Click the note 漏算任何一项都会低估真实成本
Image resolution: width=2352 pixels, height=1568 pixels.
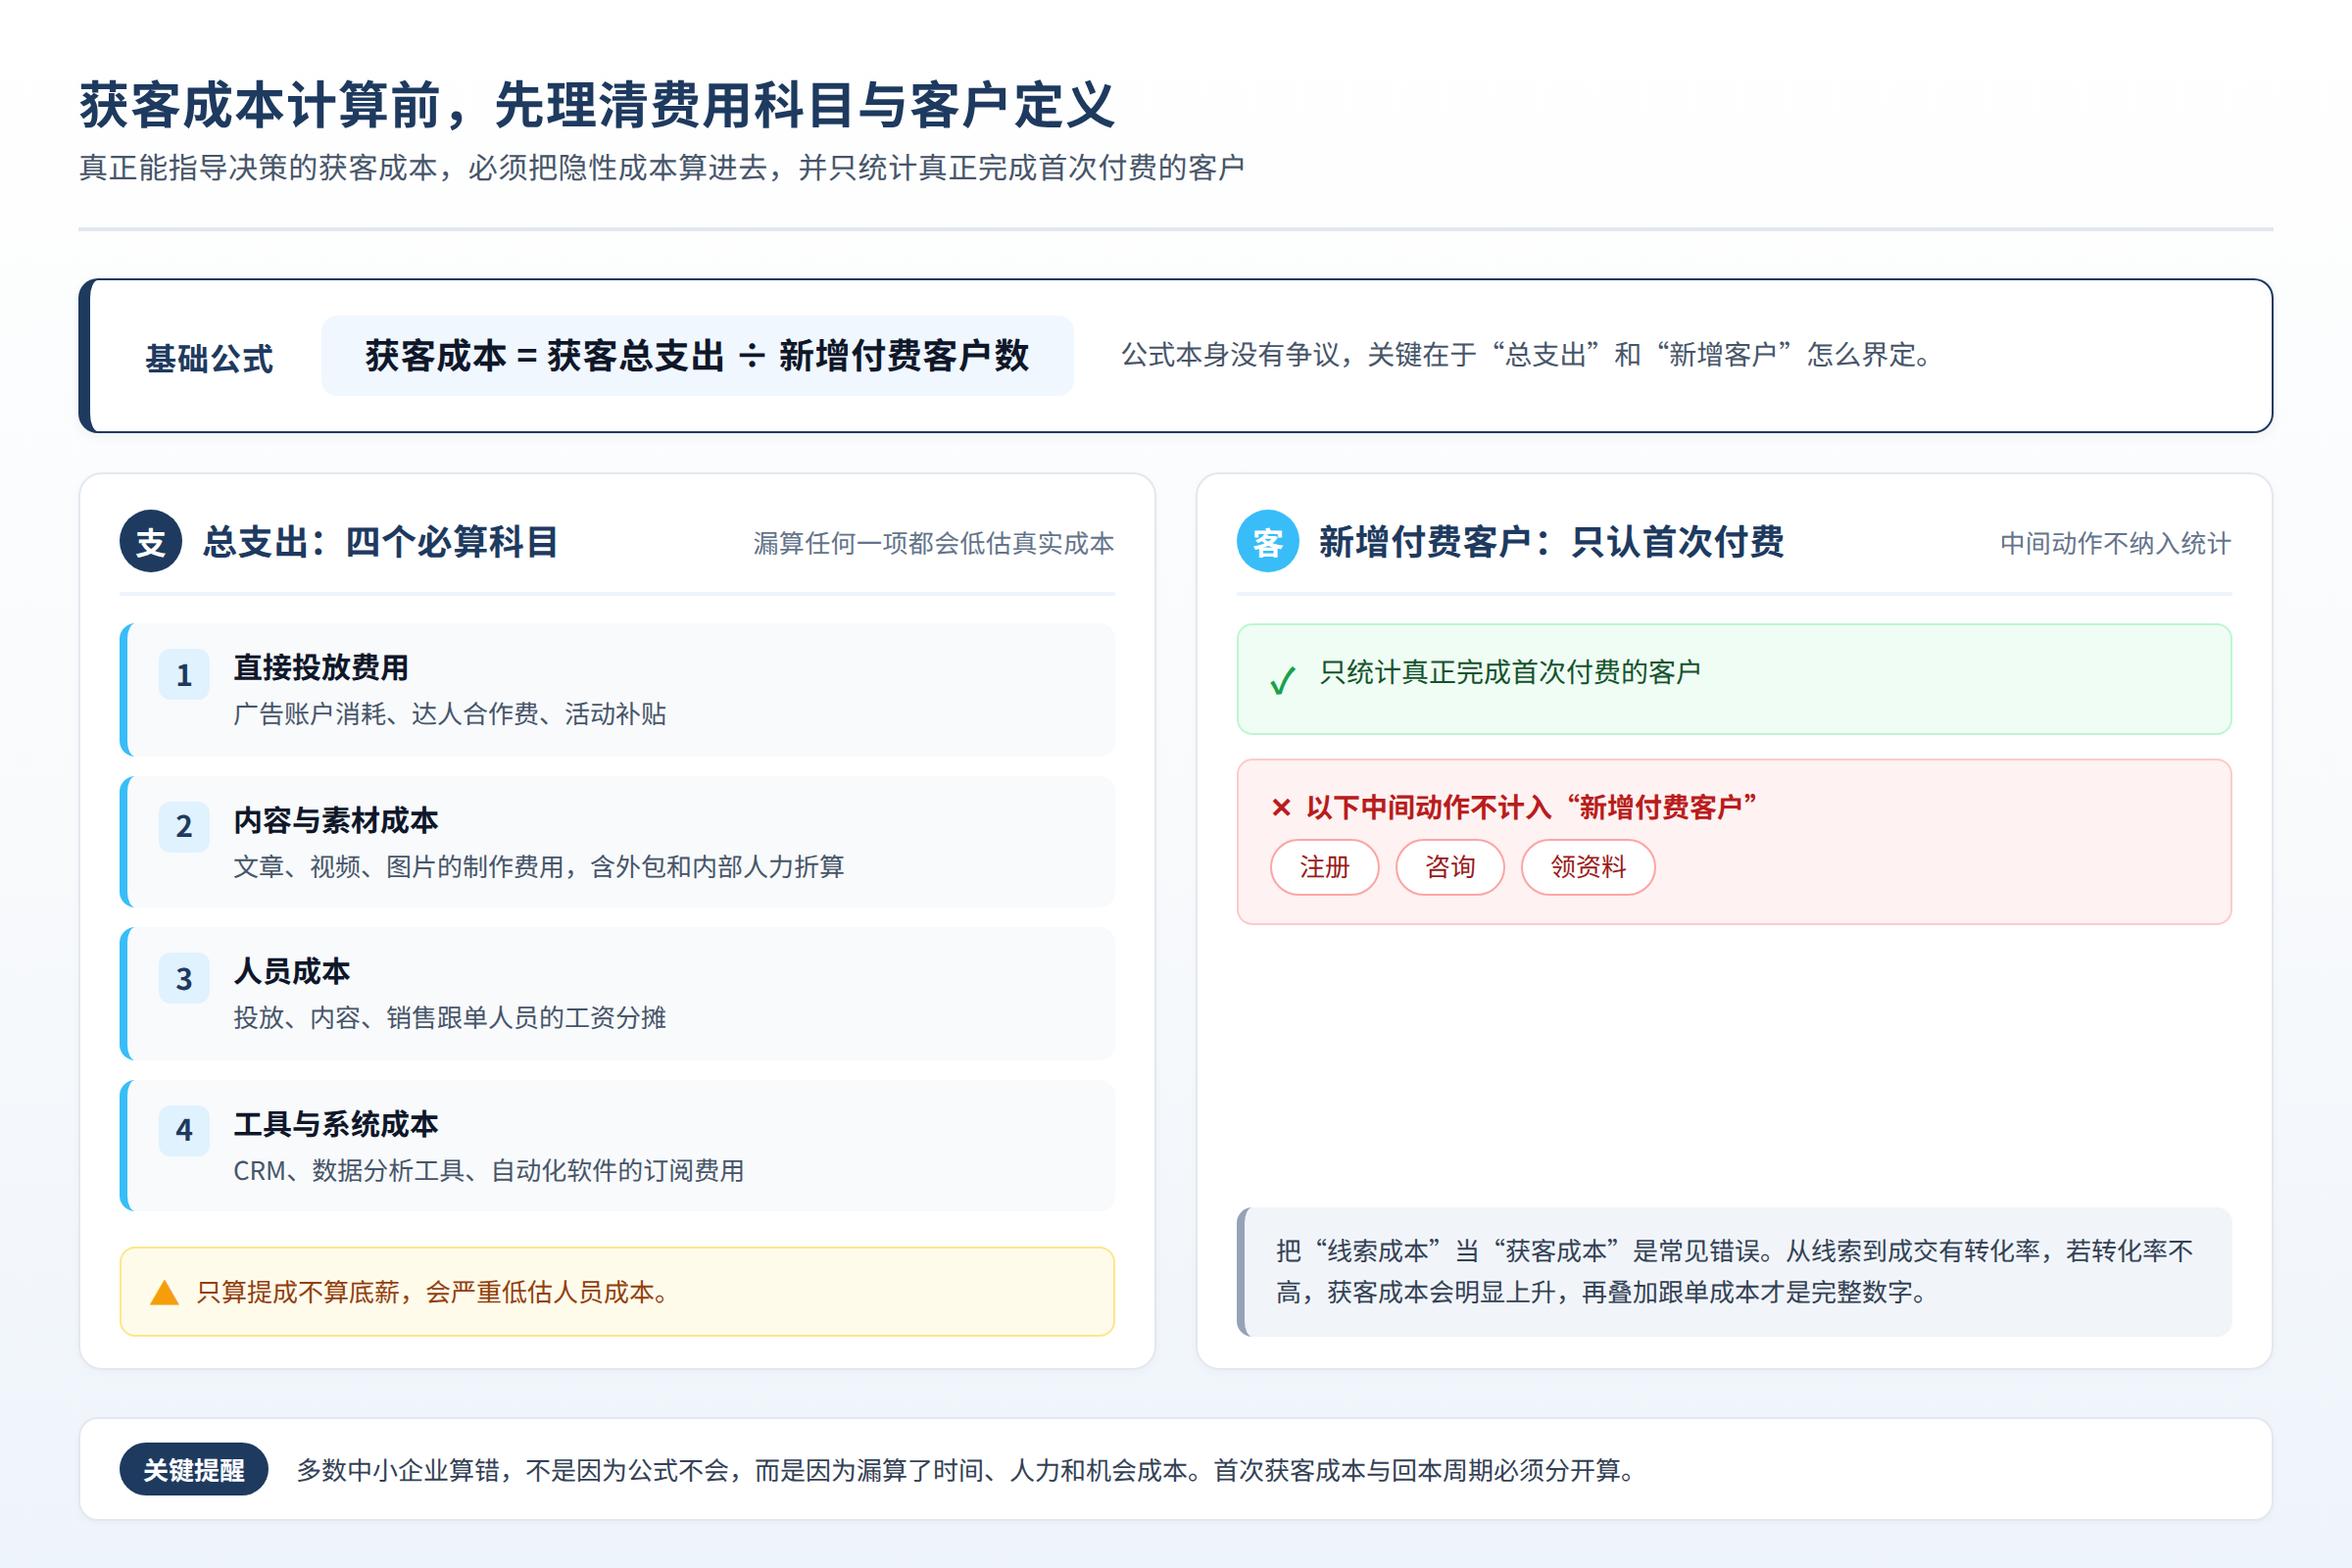[934, 543]
